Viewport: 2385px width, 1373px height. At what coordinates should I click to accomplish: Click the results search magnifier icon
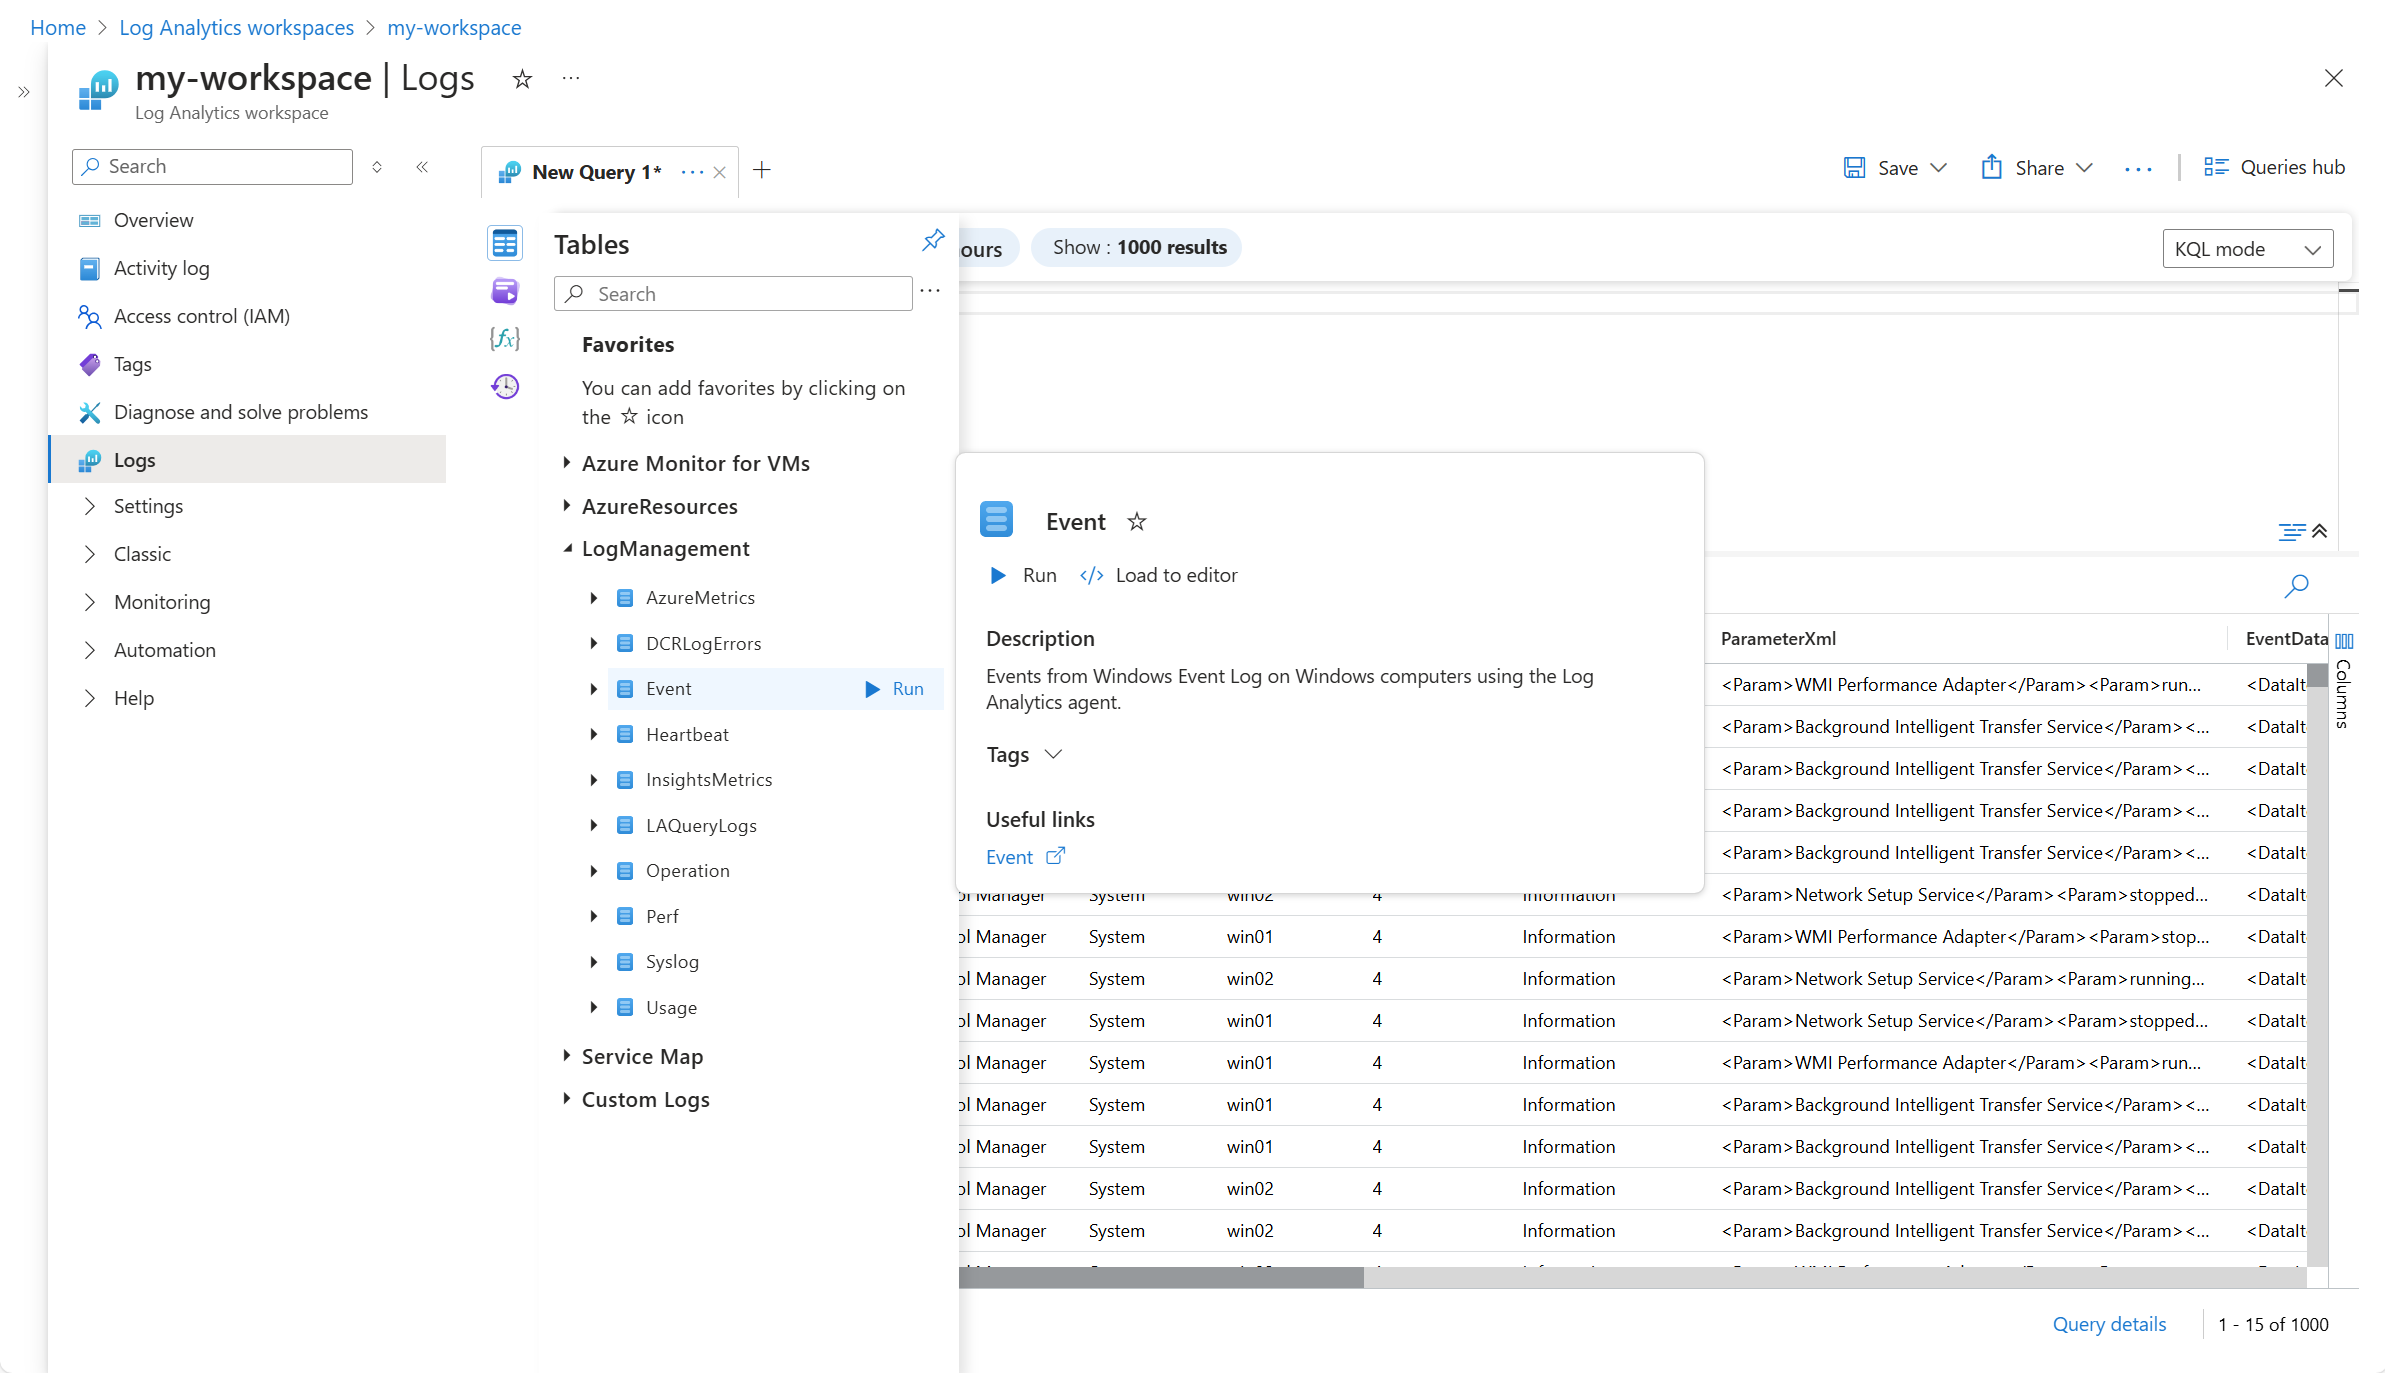pyautogui.click(x=2296, y=585)
